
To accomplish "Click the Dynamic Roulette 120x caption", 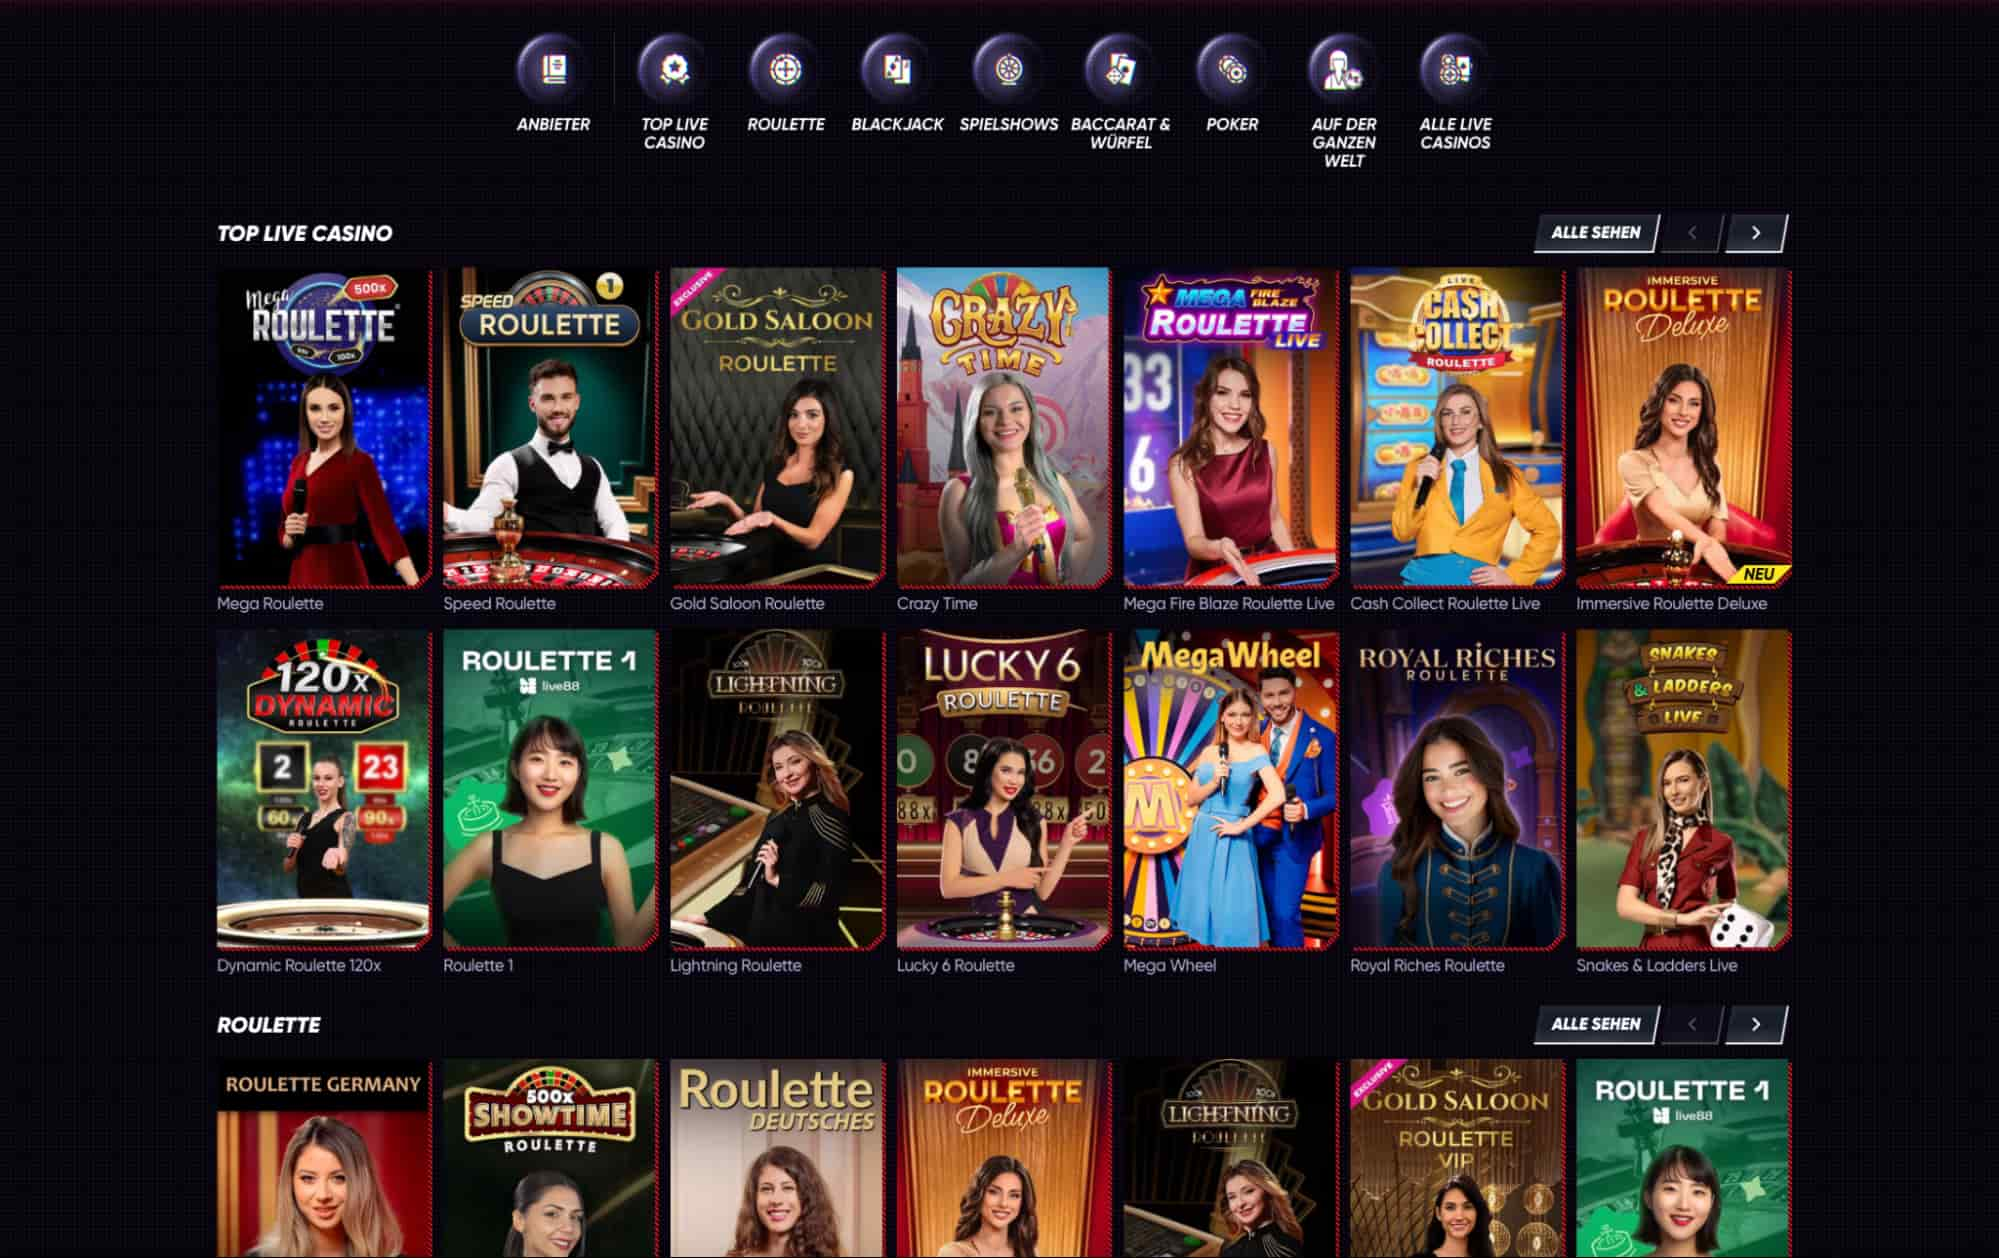I will coord(299,965).
